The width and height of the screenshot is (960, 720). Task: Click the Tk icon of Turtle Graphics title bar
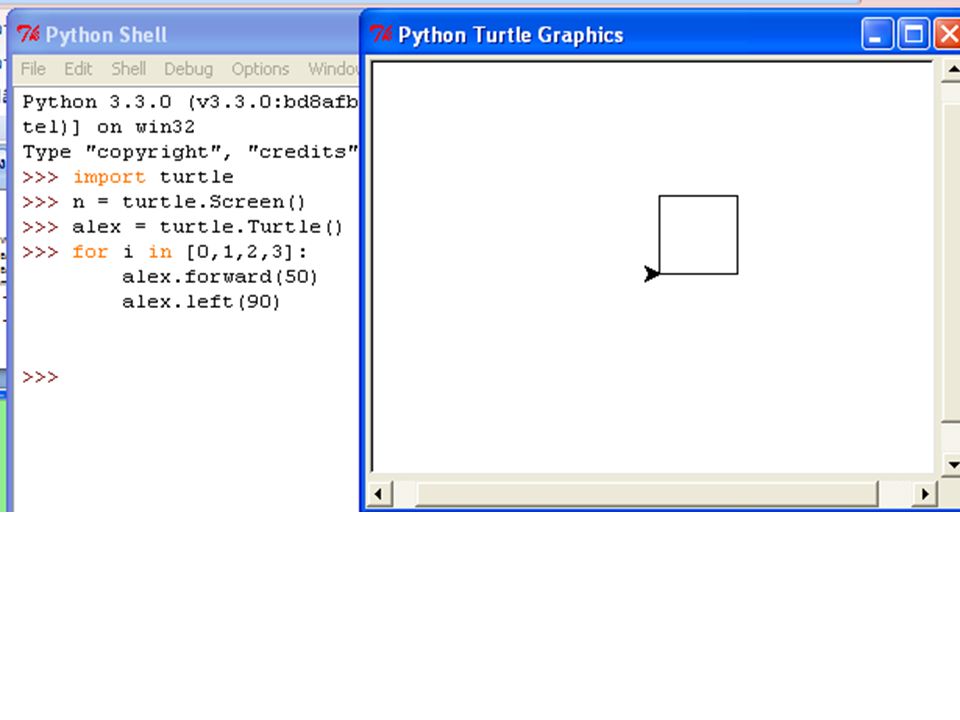pos(381,33)
